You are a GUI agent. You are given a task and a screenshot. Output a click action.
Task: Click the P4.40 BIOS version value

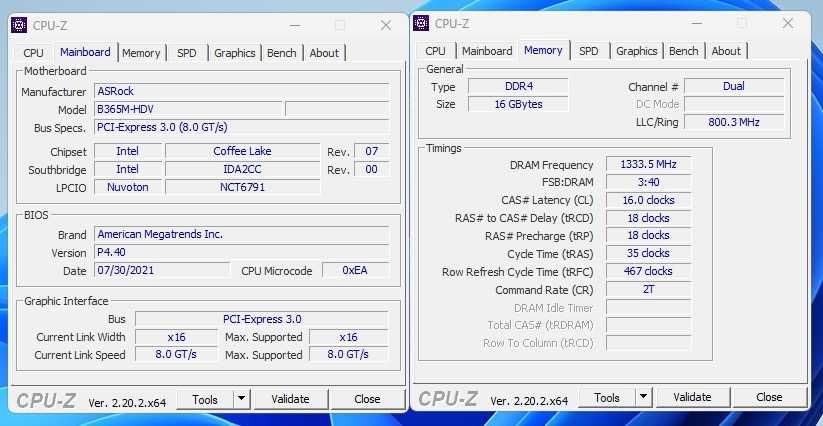point(242,252)
